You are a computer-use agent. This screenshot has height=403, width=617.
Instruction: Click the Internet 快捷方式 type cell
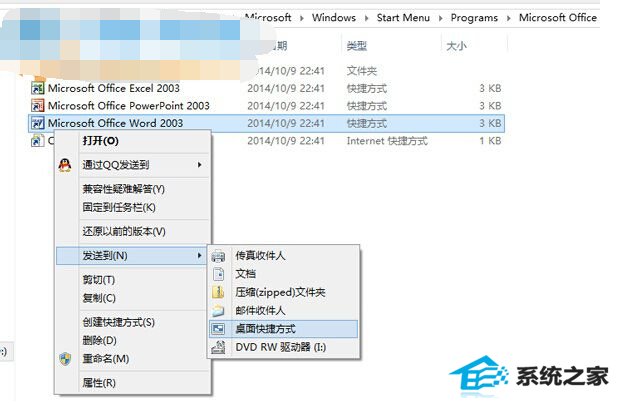coord(387,141)
